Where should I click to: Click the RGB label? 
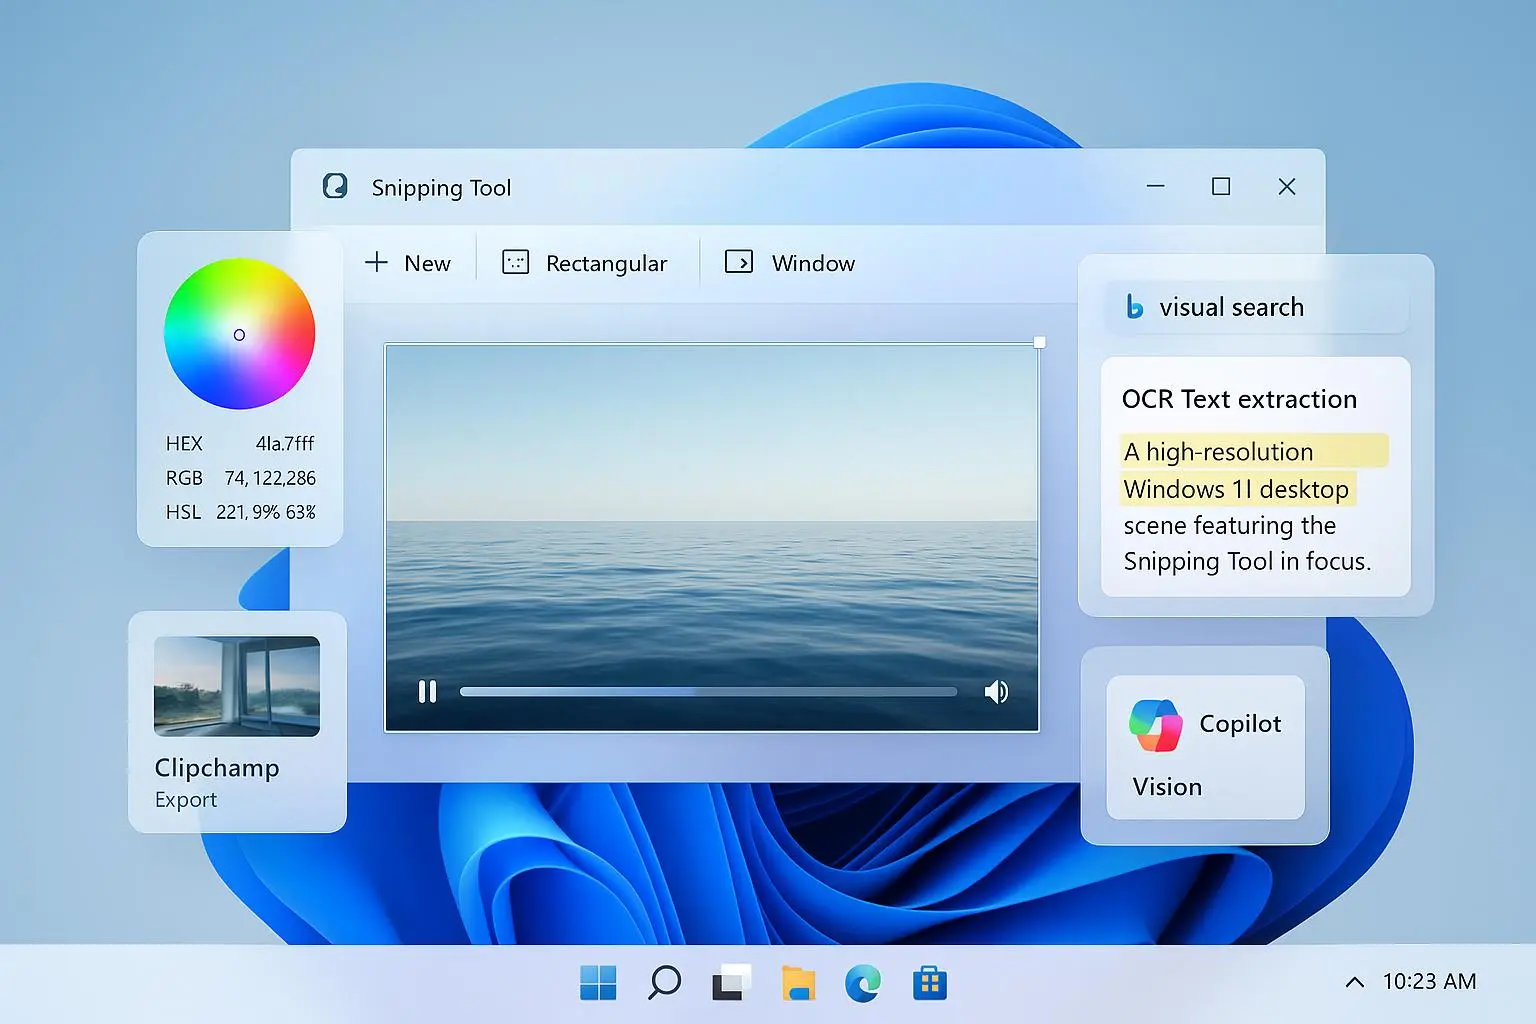tap(184, 478)
